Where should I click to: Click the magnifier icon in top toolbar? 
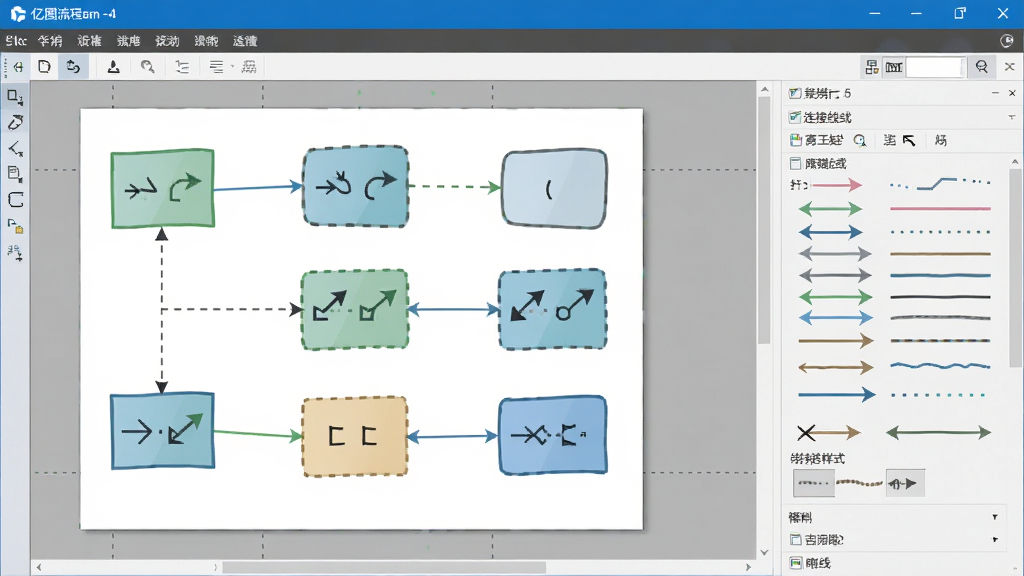148,67
